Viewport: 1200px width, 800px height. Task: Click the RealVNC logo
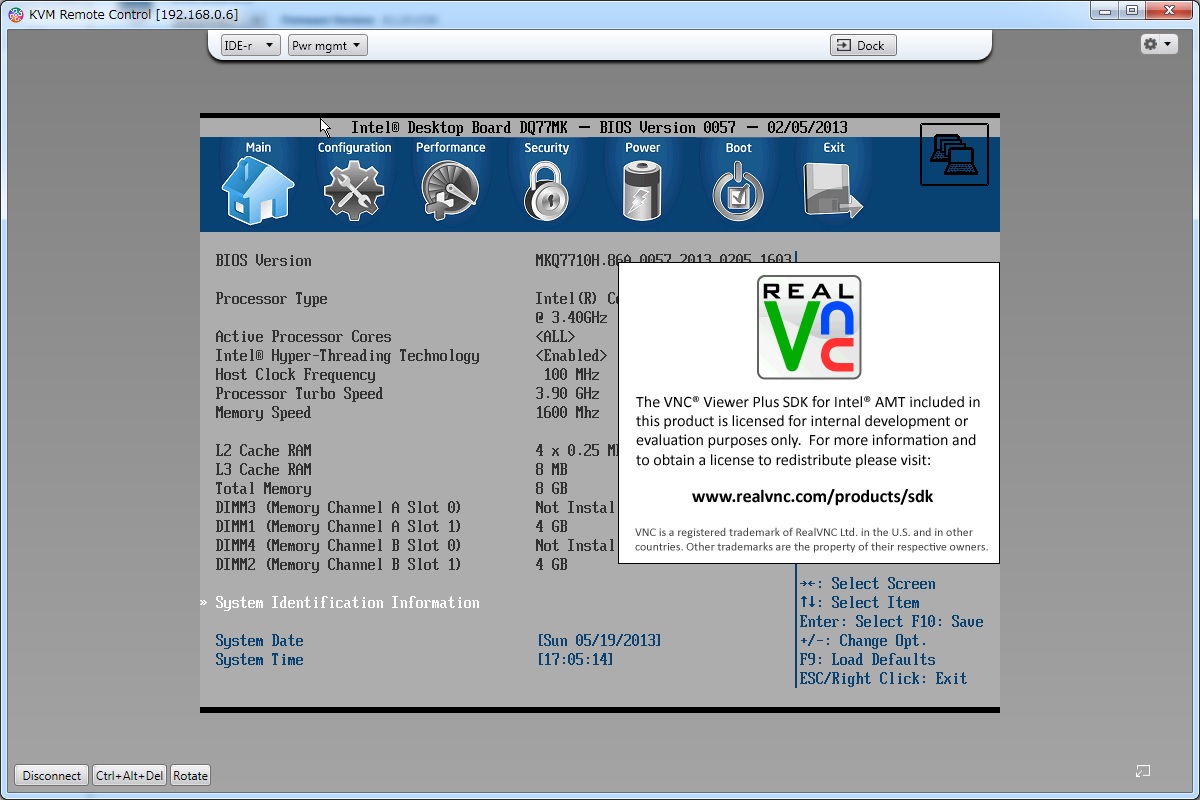(809, 327)
